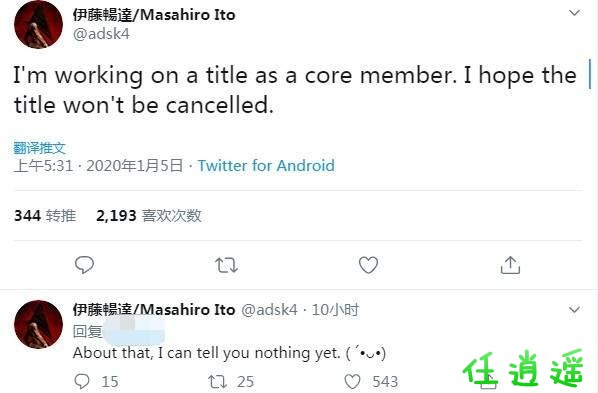Open the tweet timestamp 上午5:31

(43, 166)
